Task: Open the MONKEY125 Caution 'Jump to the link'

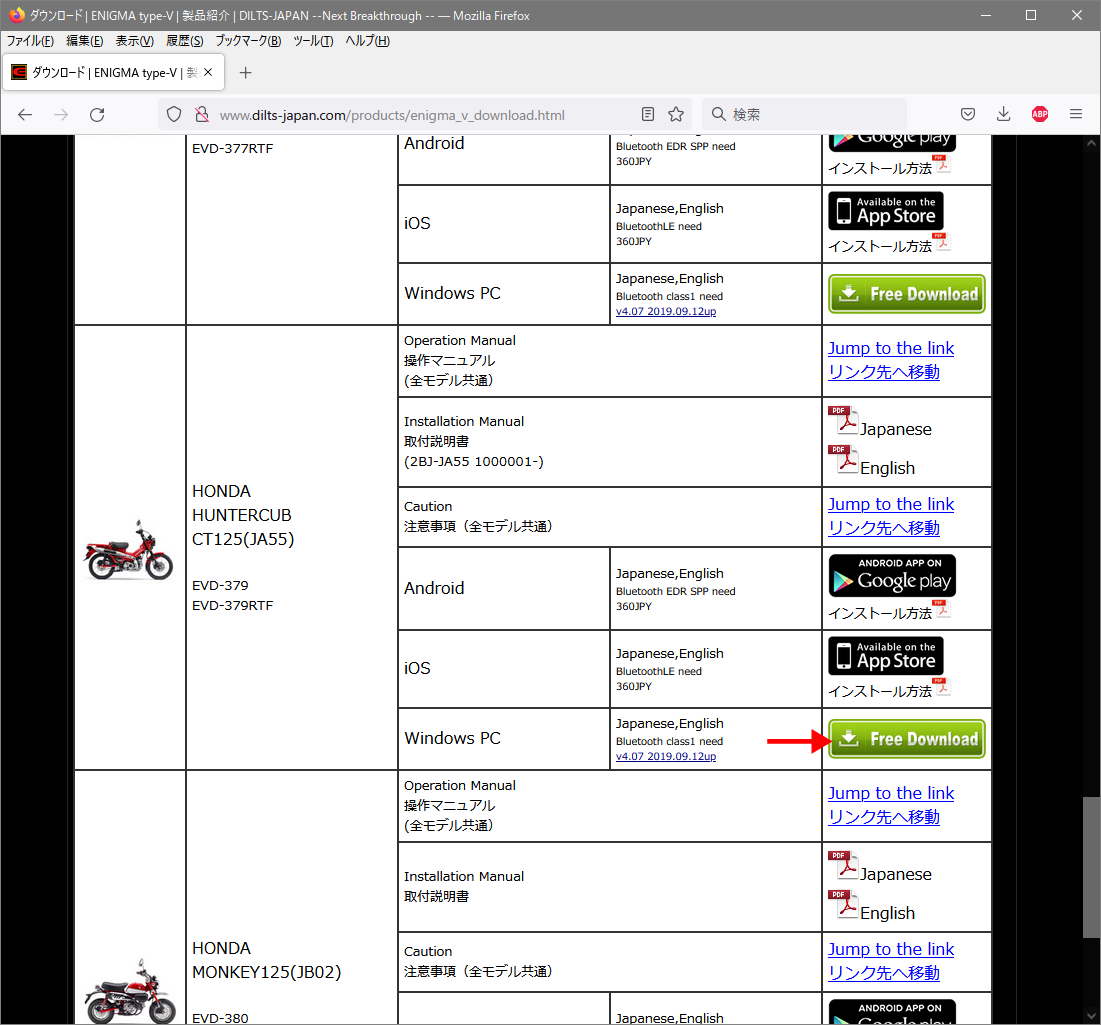Action: [x=890, y=949]
